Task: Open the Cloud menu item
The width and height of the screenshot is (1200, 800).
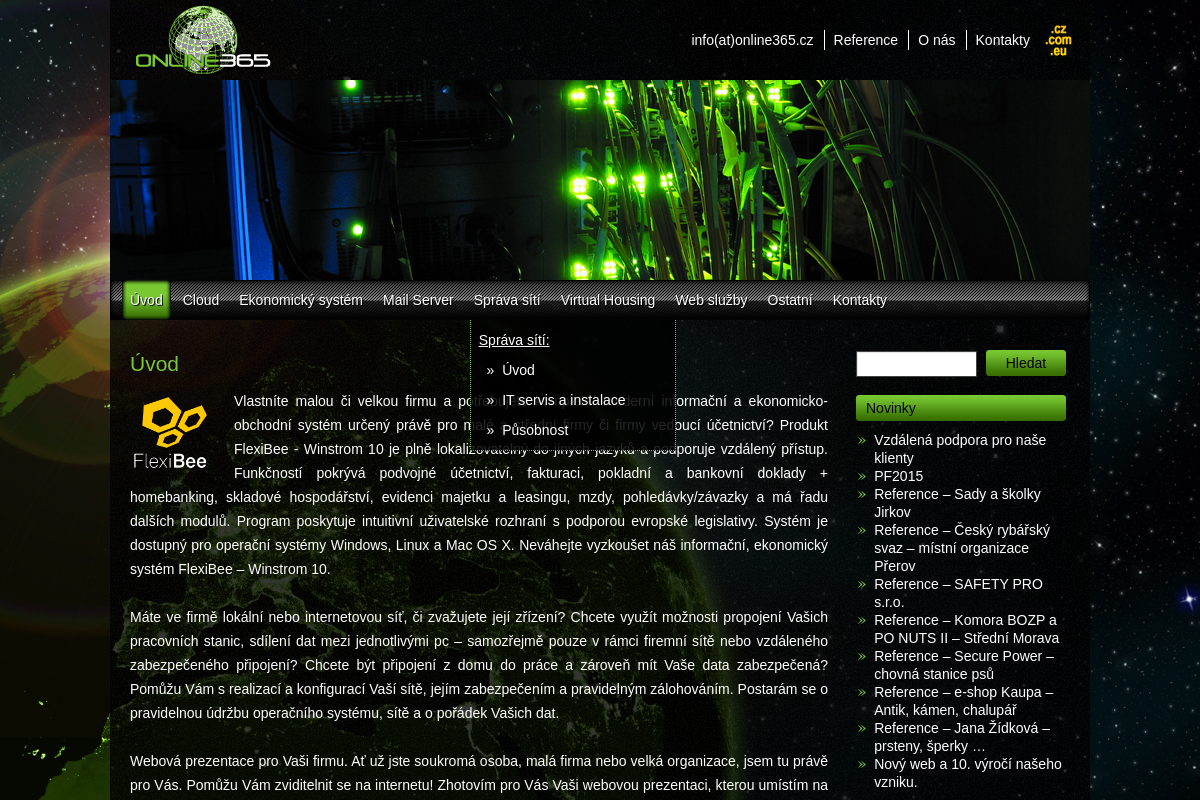Action: point(201,300)
